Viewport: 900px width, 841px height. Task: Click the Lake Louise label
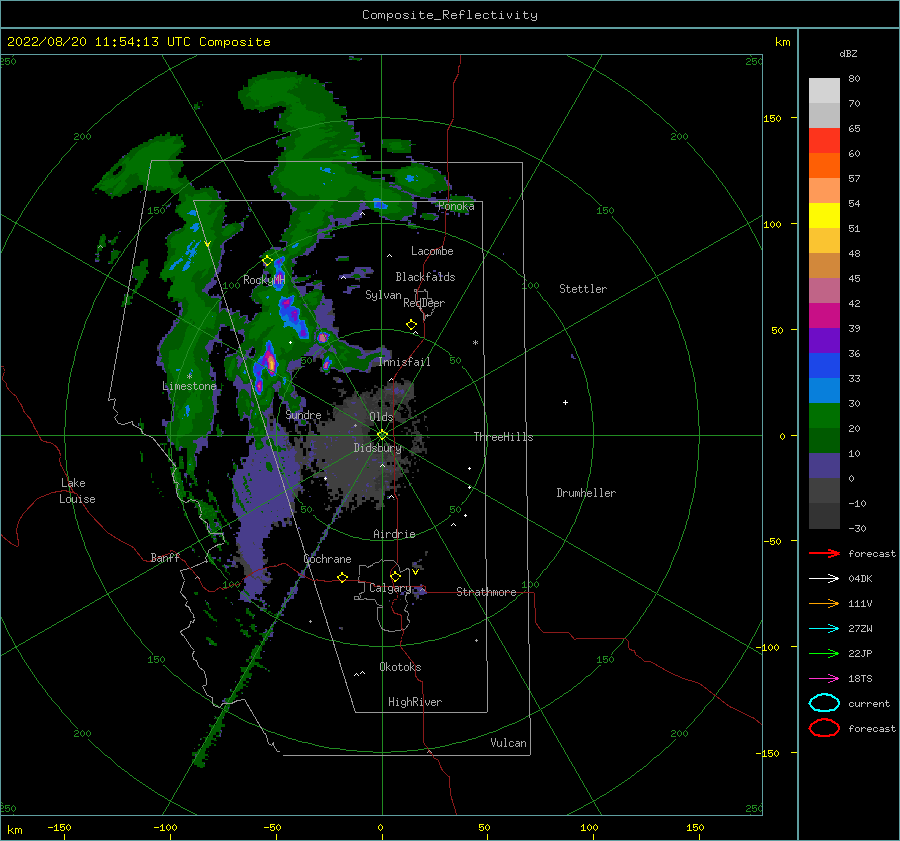pos(77,491)
